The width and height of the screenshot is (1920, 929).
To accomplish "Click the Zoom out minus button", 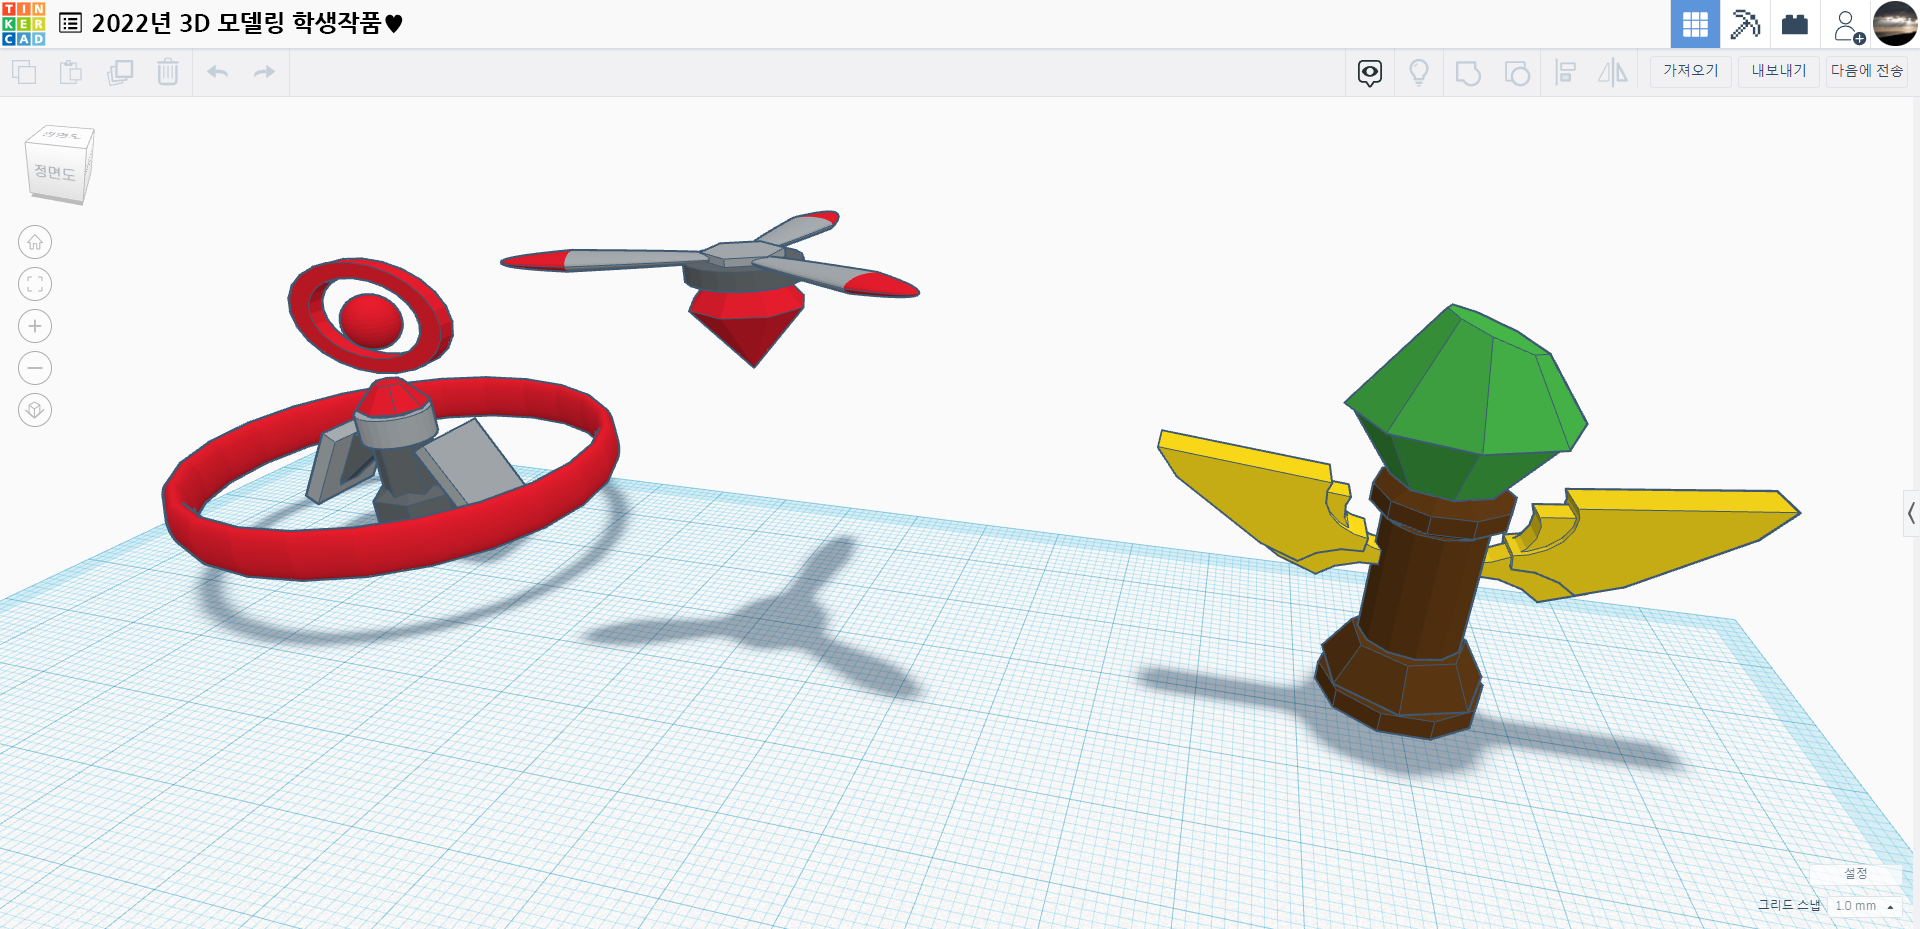I will [35, 368].
